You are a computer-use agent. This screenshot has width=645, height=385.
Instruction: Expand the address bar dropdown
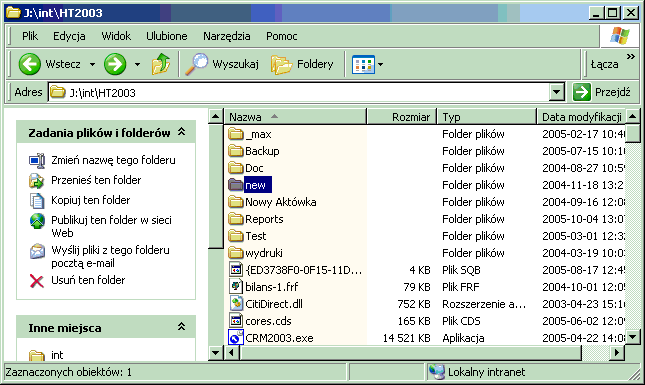coord(557,92)
